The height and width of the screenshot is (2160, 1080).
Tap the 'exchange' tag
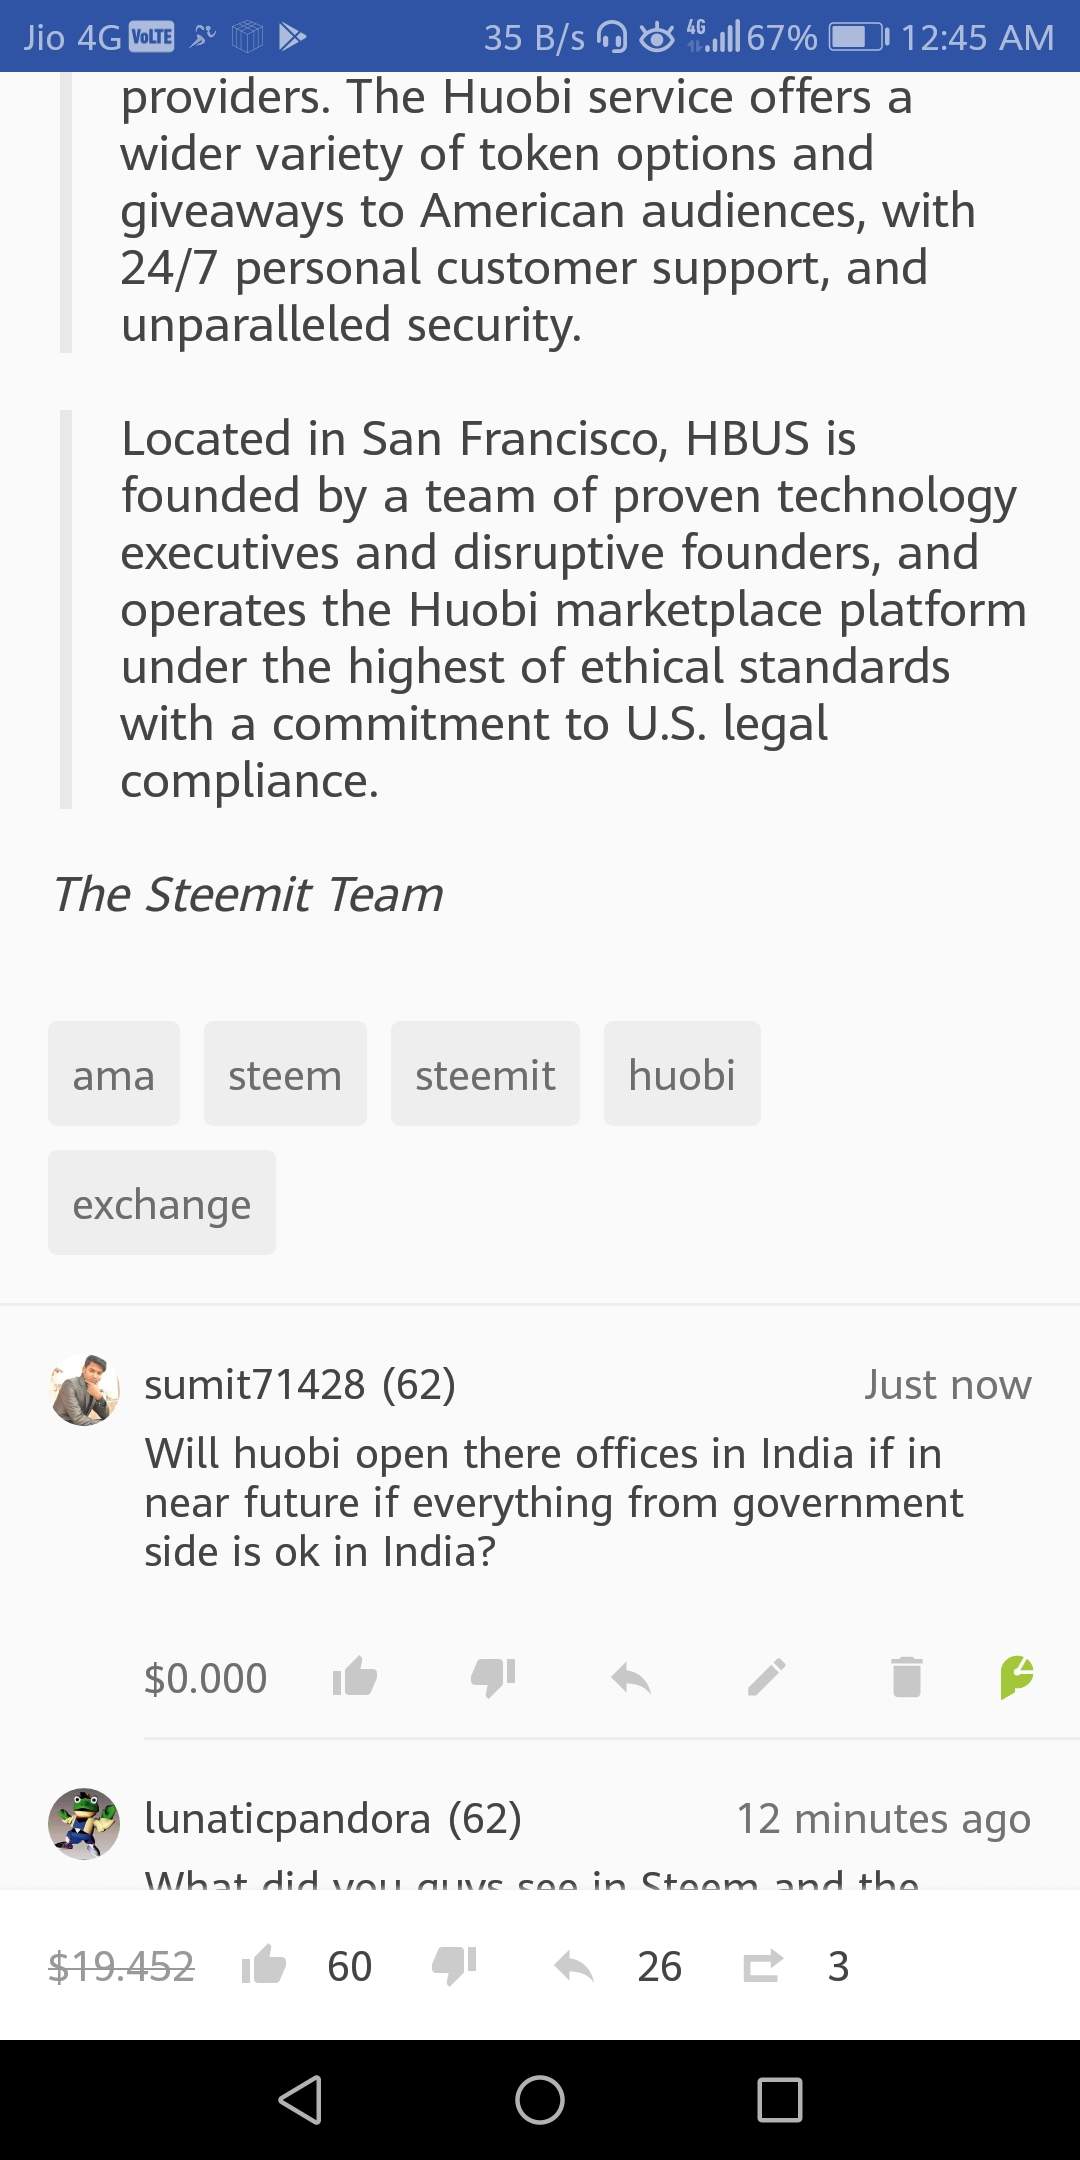click(162, 1203)
